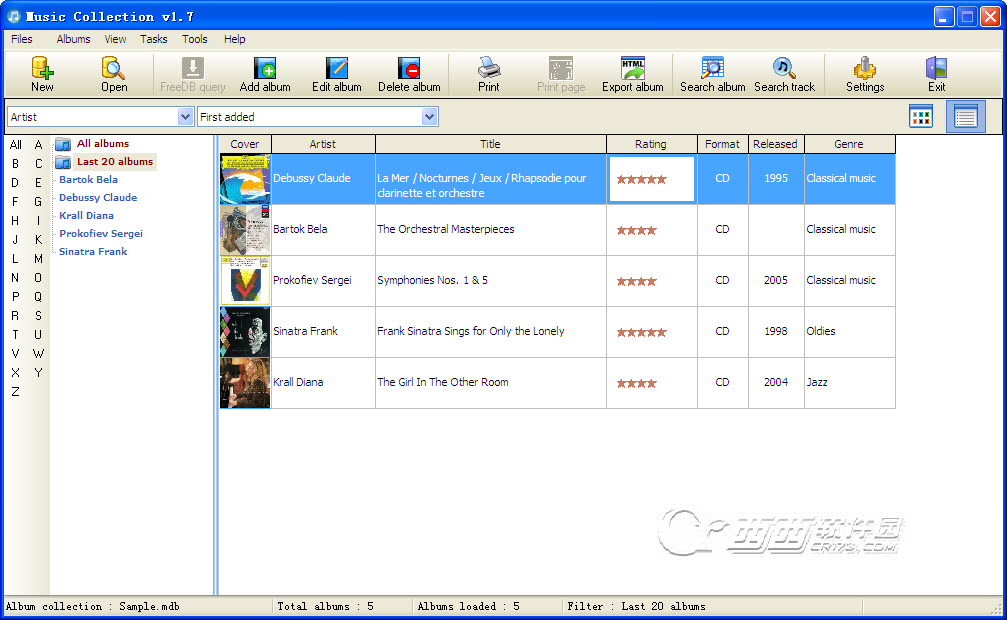Open the Albums menu

tap(73, 39)
